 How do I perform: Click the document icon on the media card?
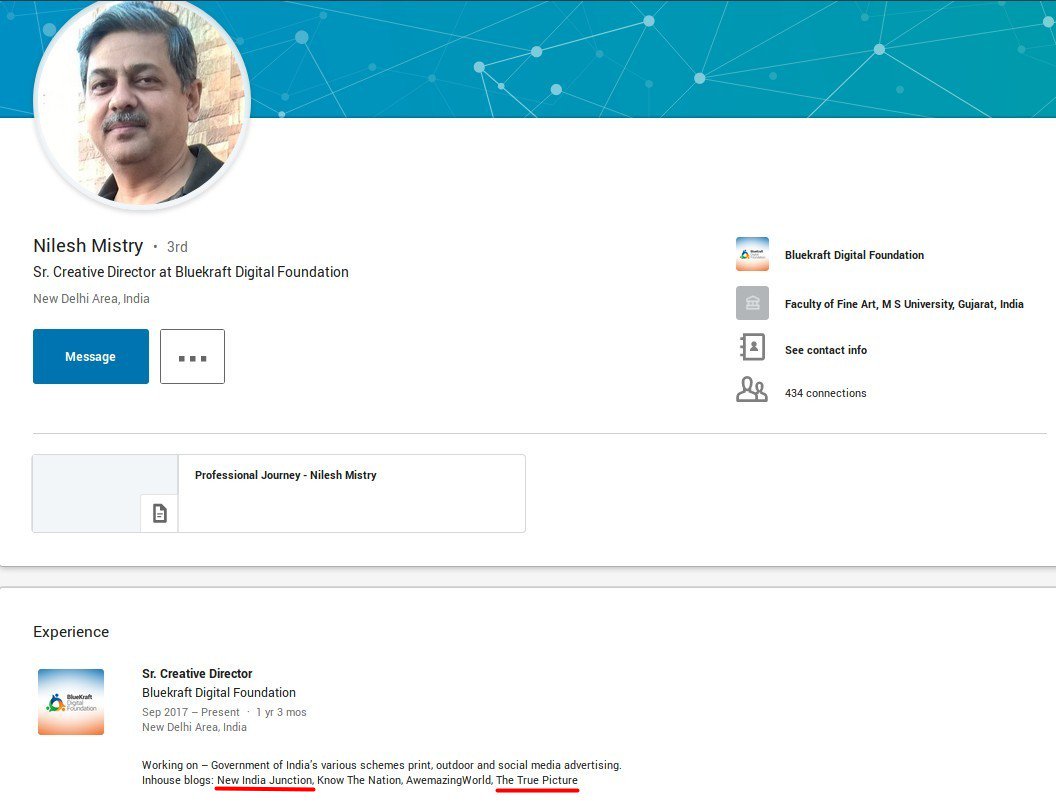(x=160, y=513)
